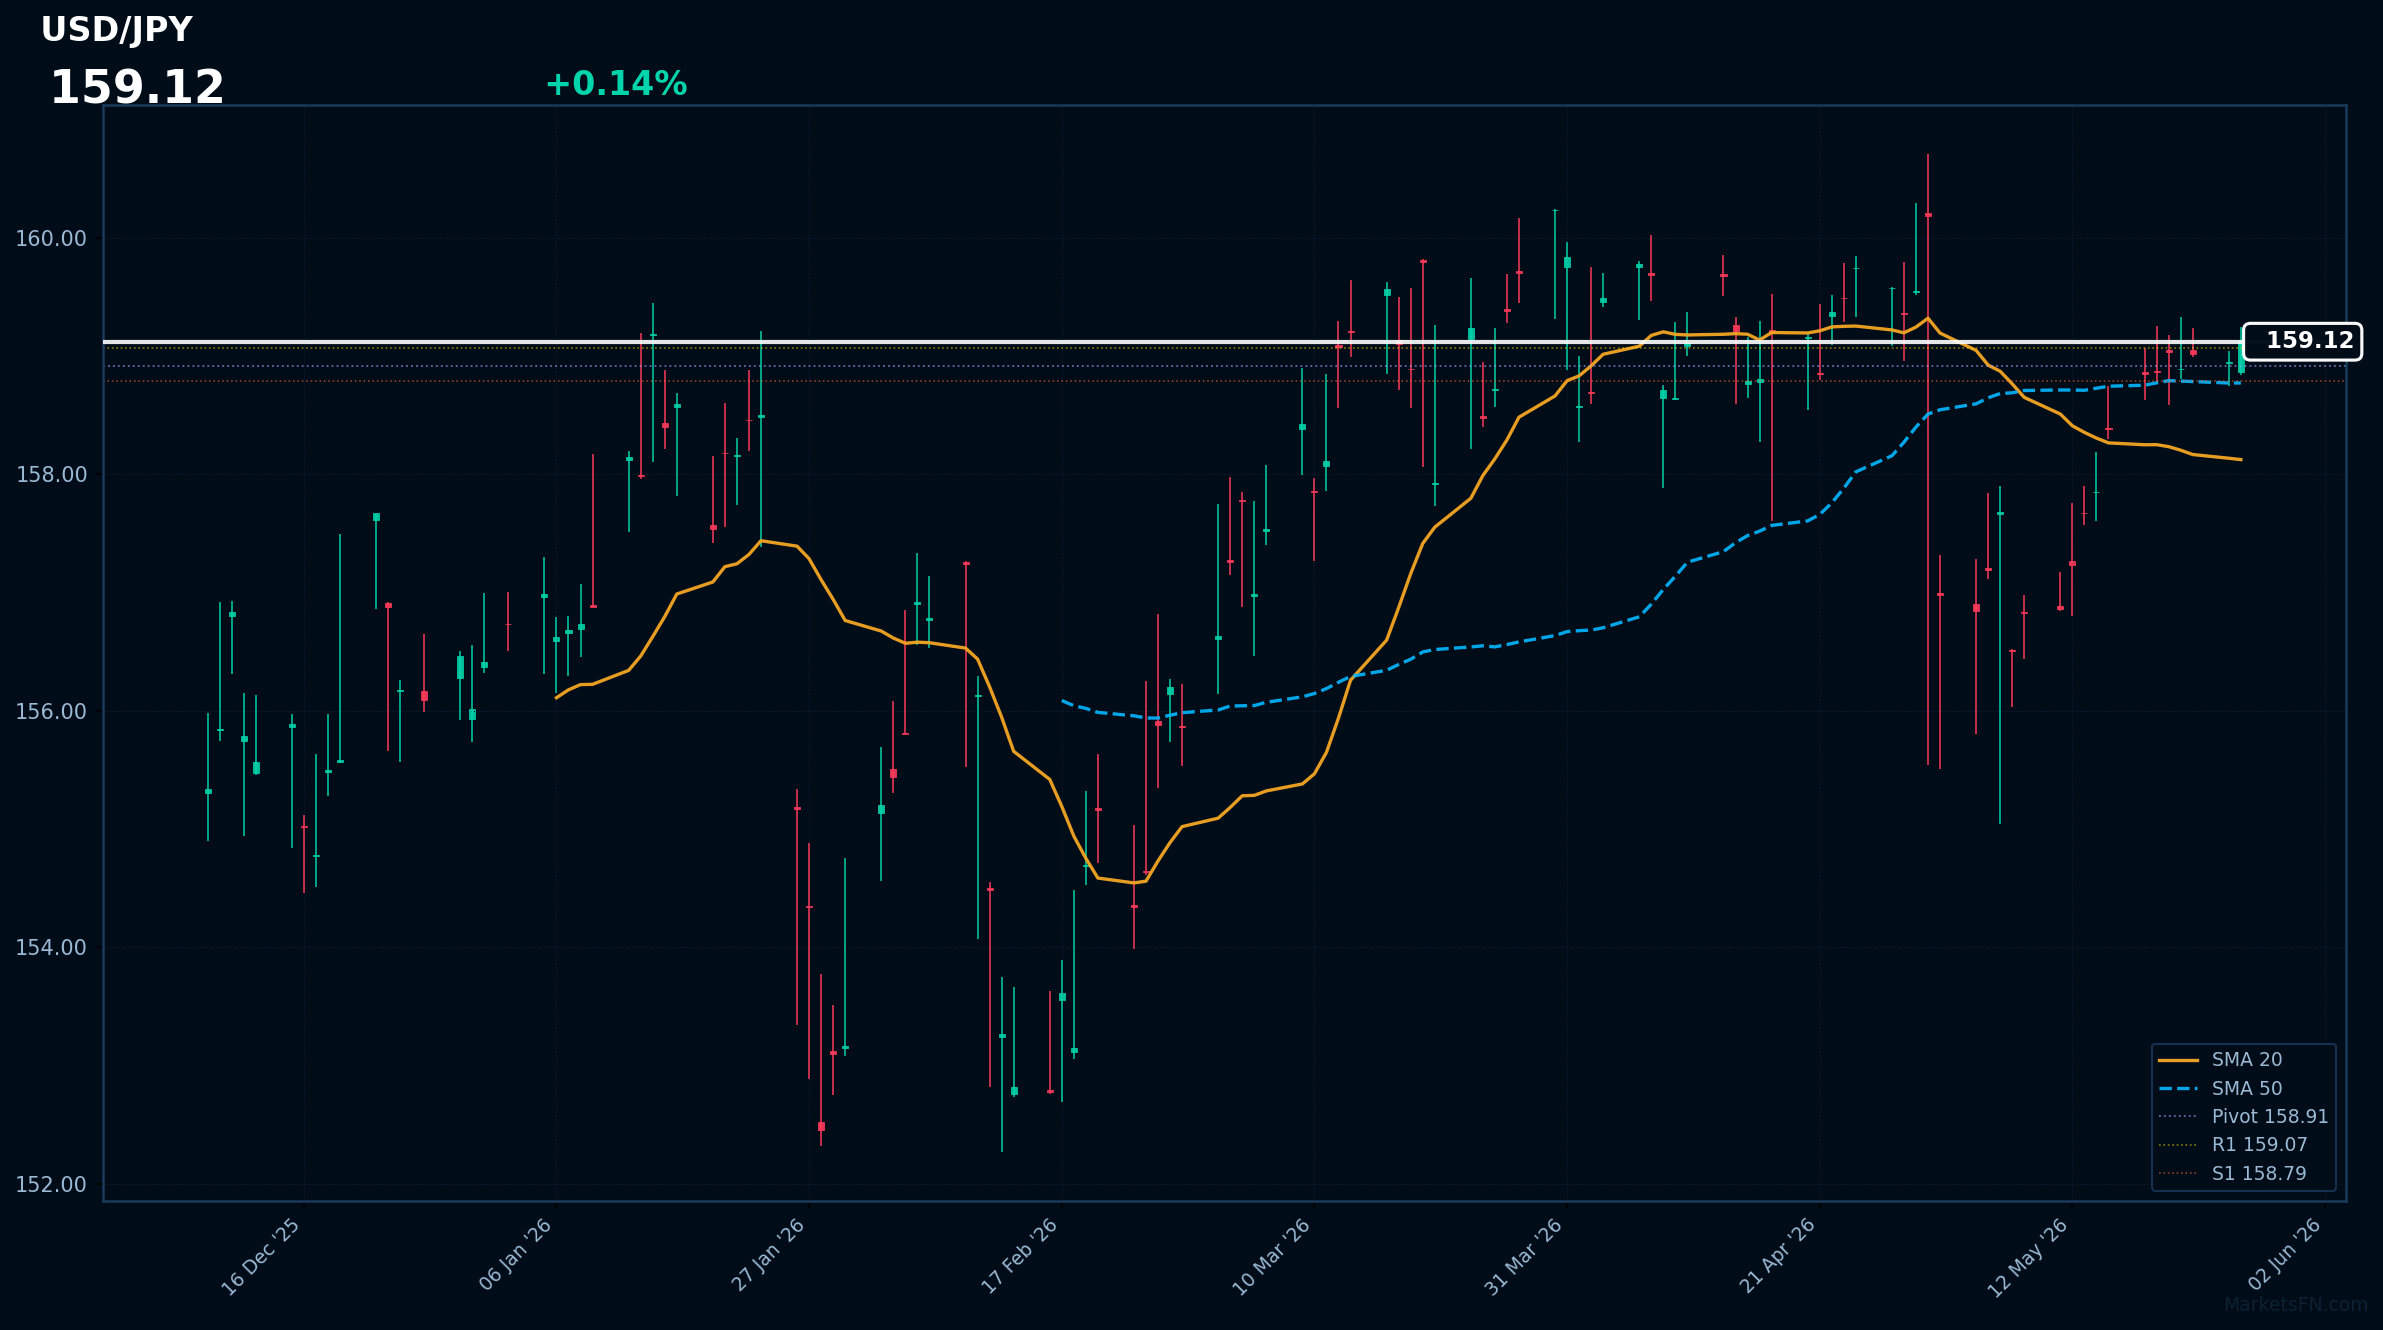This screenshot has height=1330, width=2383.
Task: Click the orange SMA 20 legend line sample
Action: tap(2178, 1060)
